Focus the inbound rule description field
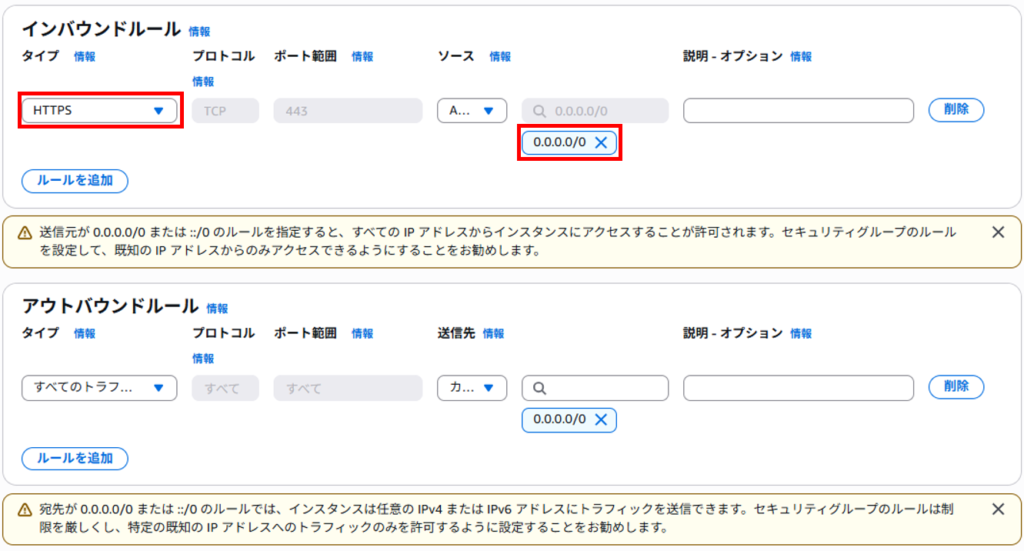This screenshot has width=1024, height=551. click(798, 110)
